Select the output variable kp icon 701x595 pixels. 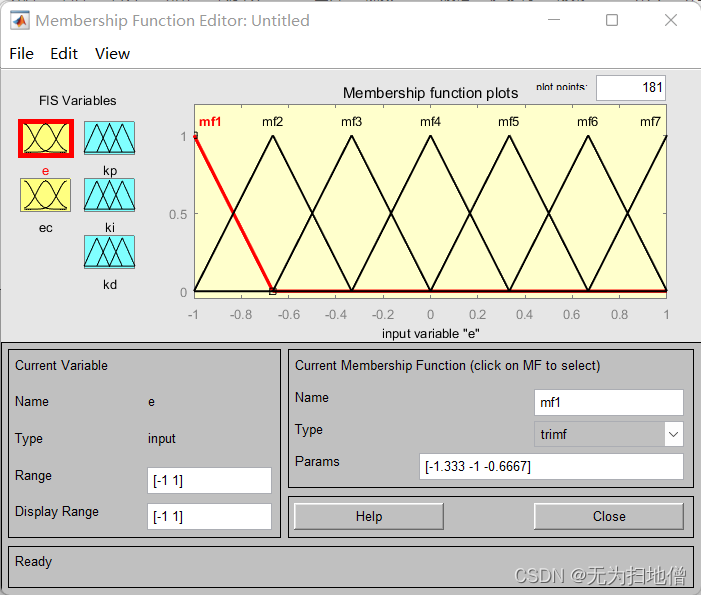(x=110, y=138)
